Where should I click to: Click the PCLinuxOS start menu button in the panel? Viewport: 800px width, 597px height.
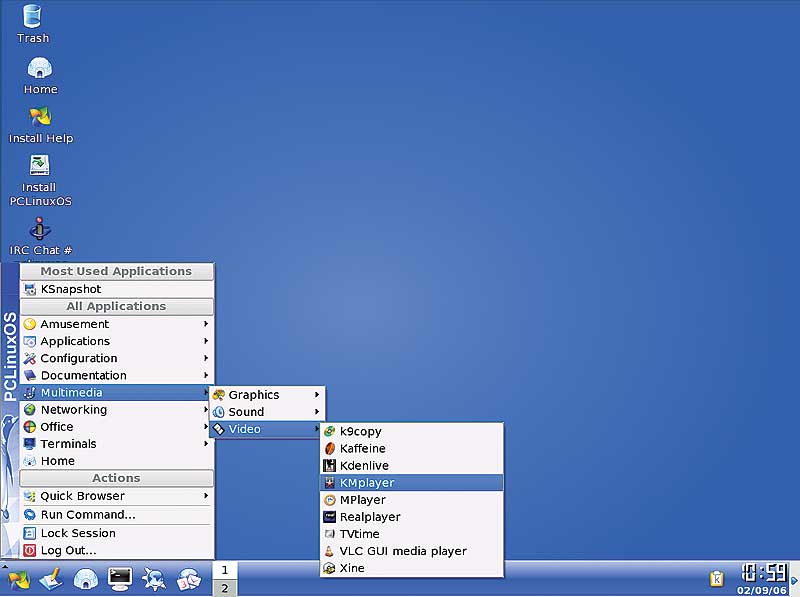[x=18, y=580]
